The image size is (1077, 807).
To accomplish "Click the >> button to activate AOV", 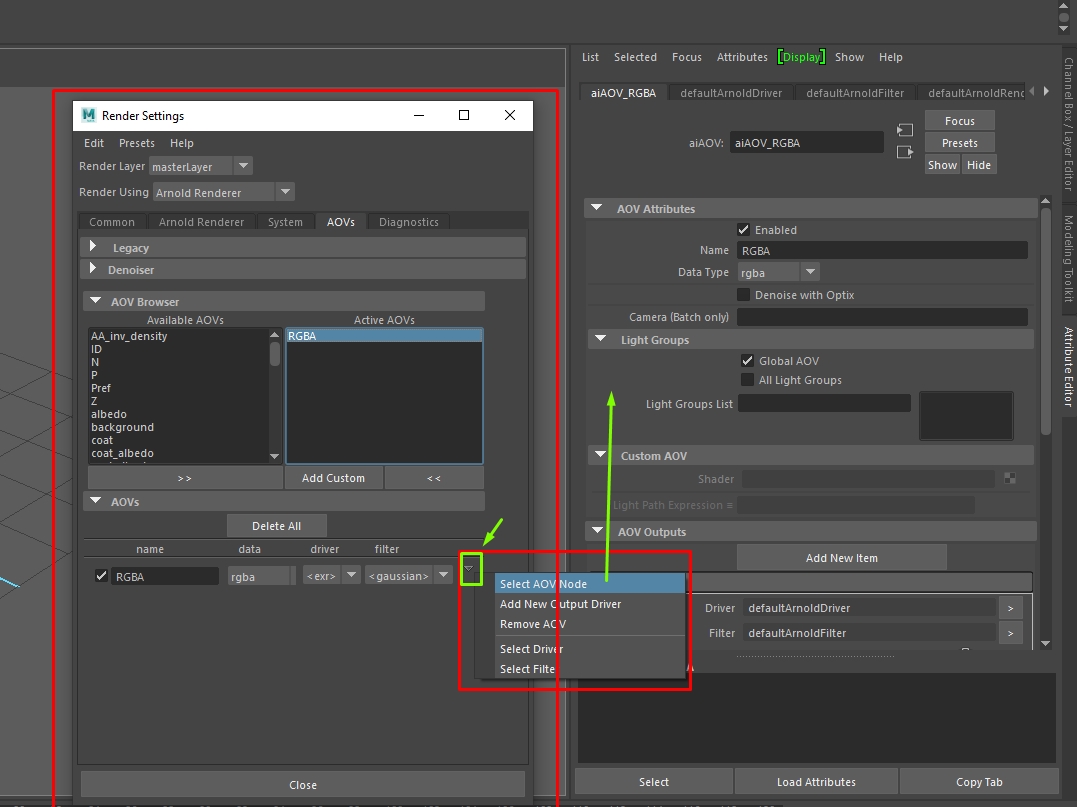I will click(x=185, y=478).
